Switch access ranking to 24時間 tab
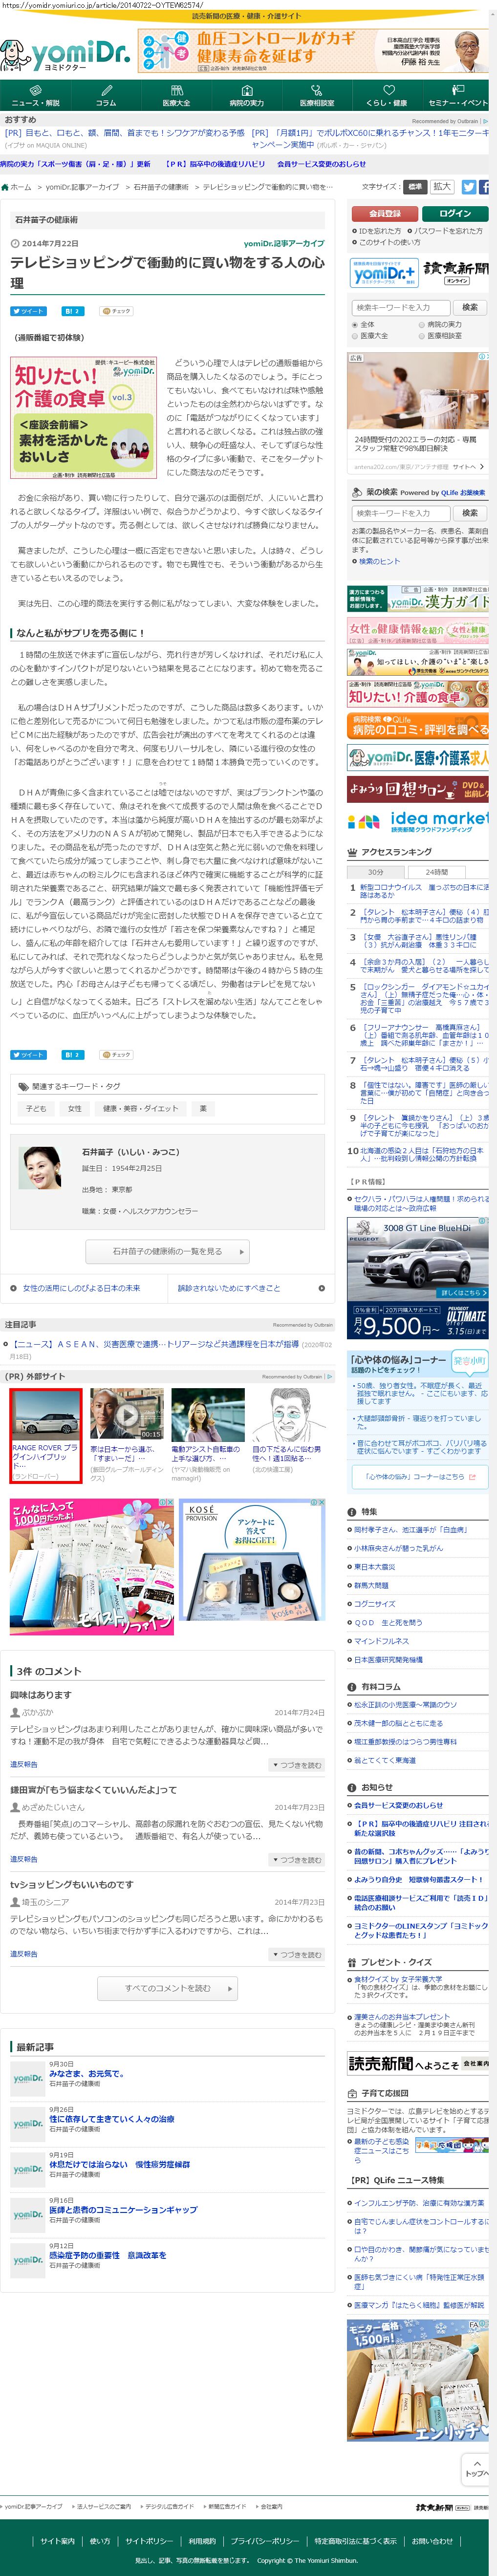The height and width of the screenshot is (2576, 497). point(437,872)
